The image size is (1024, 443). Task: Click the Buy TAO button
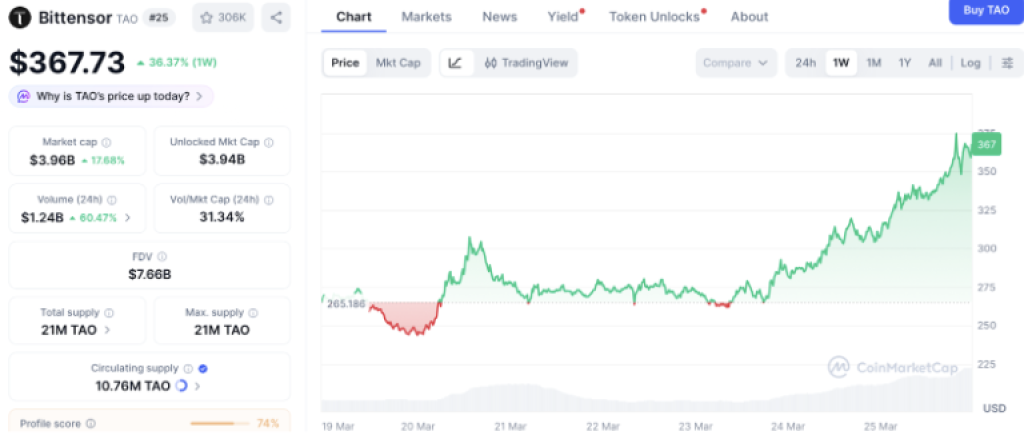[x=985, y=10]
